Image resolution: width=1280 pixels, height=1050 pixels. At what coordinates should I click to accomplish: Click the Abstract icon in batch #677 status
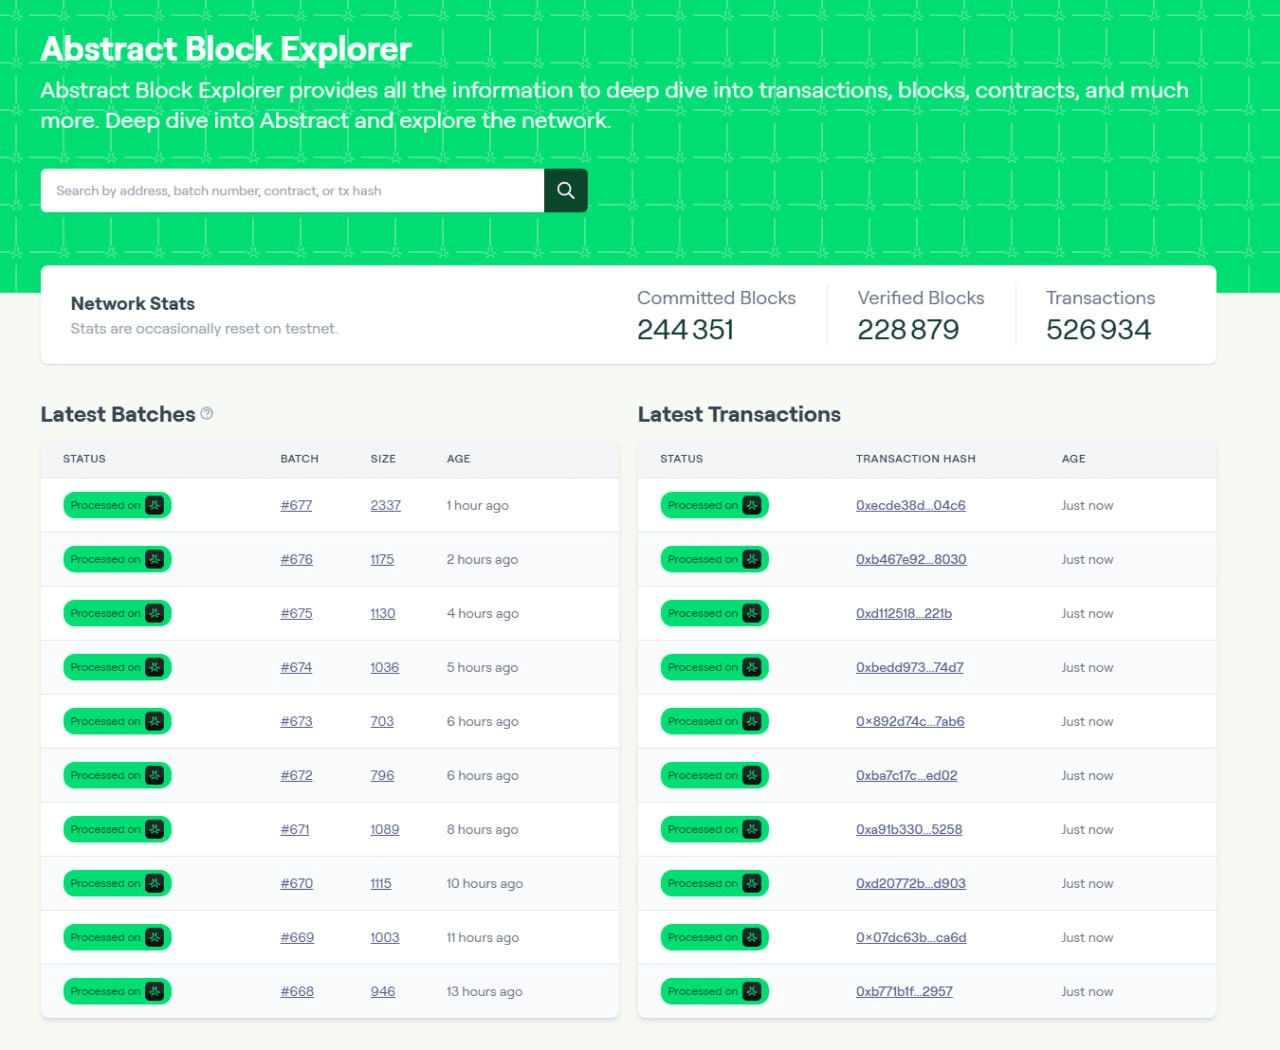tap(155, 505)
